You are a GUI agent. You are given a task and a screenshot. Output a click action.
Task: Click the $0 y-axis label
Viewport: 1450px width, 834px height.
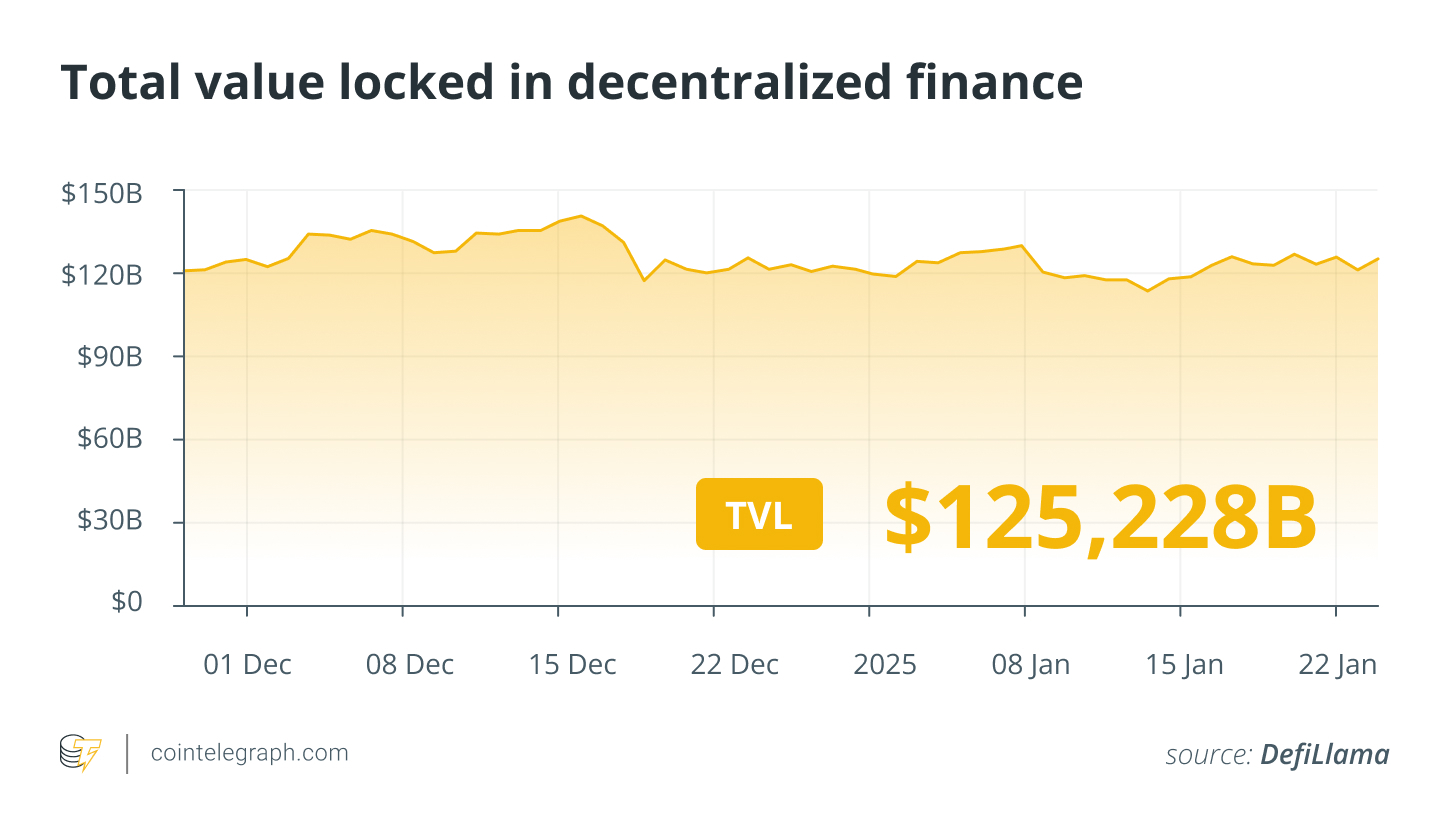click(x=126, y=602)
